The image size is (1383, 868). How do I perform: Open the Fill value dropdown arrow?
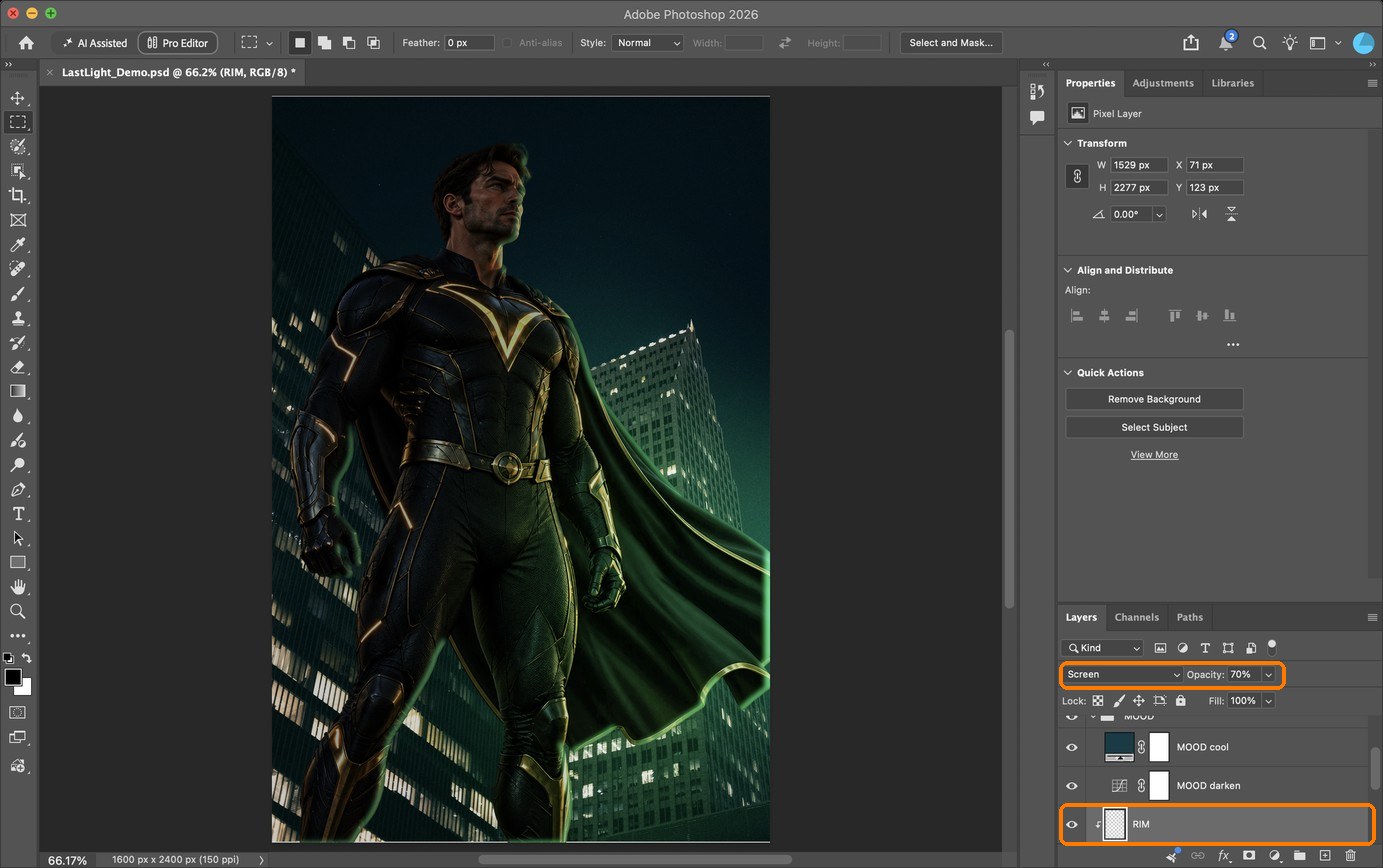click(1268, 701)
